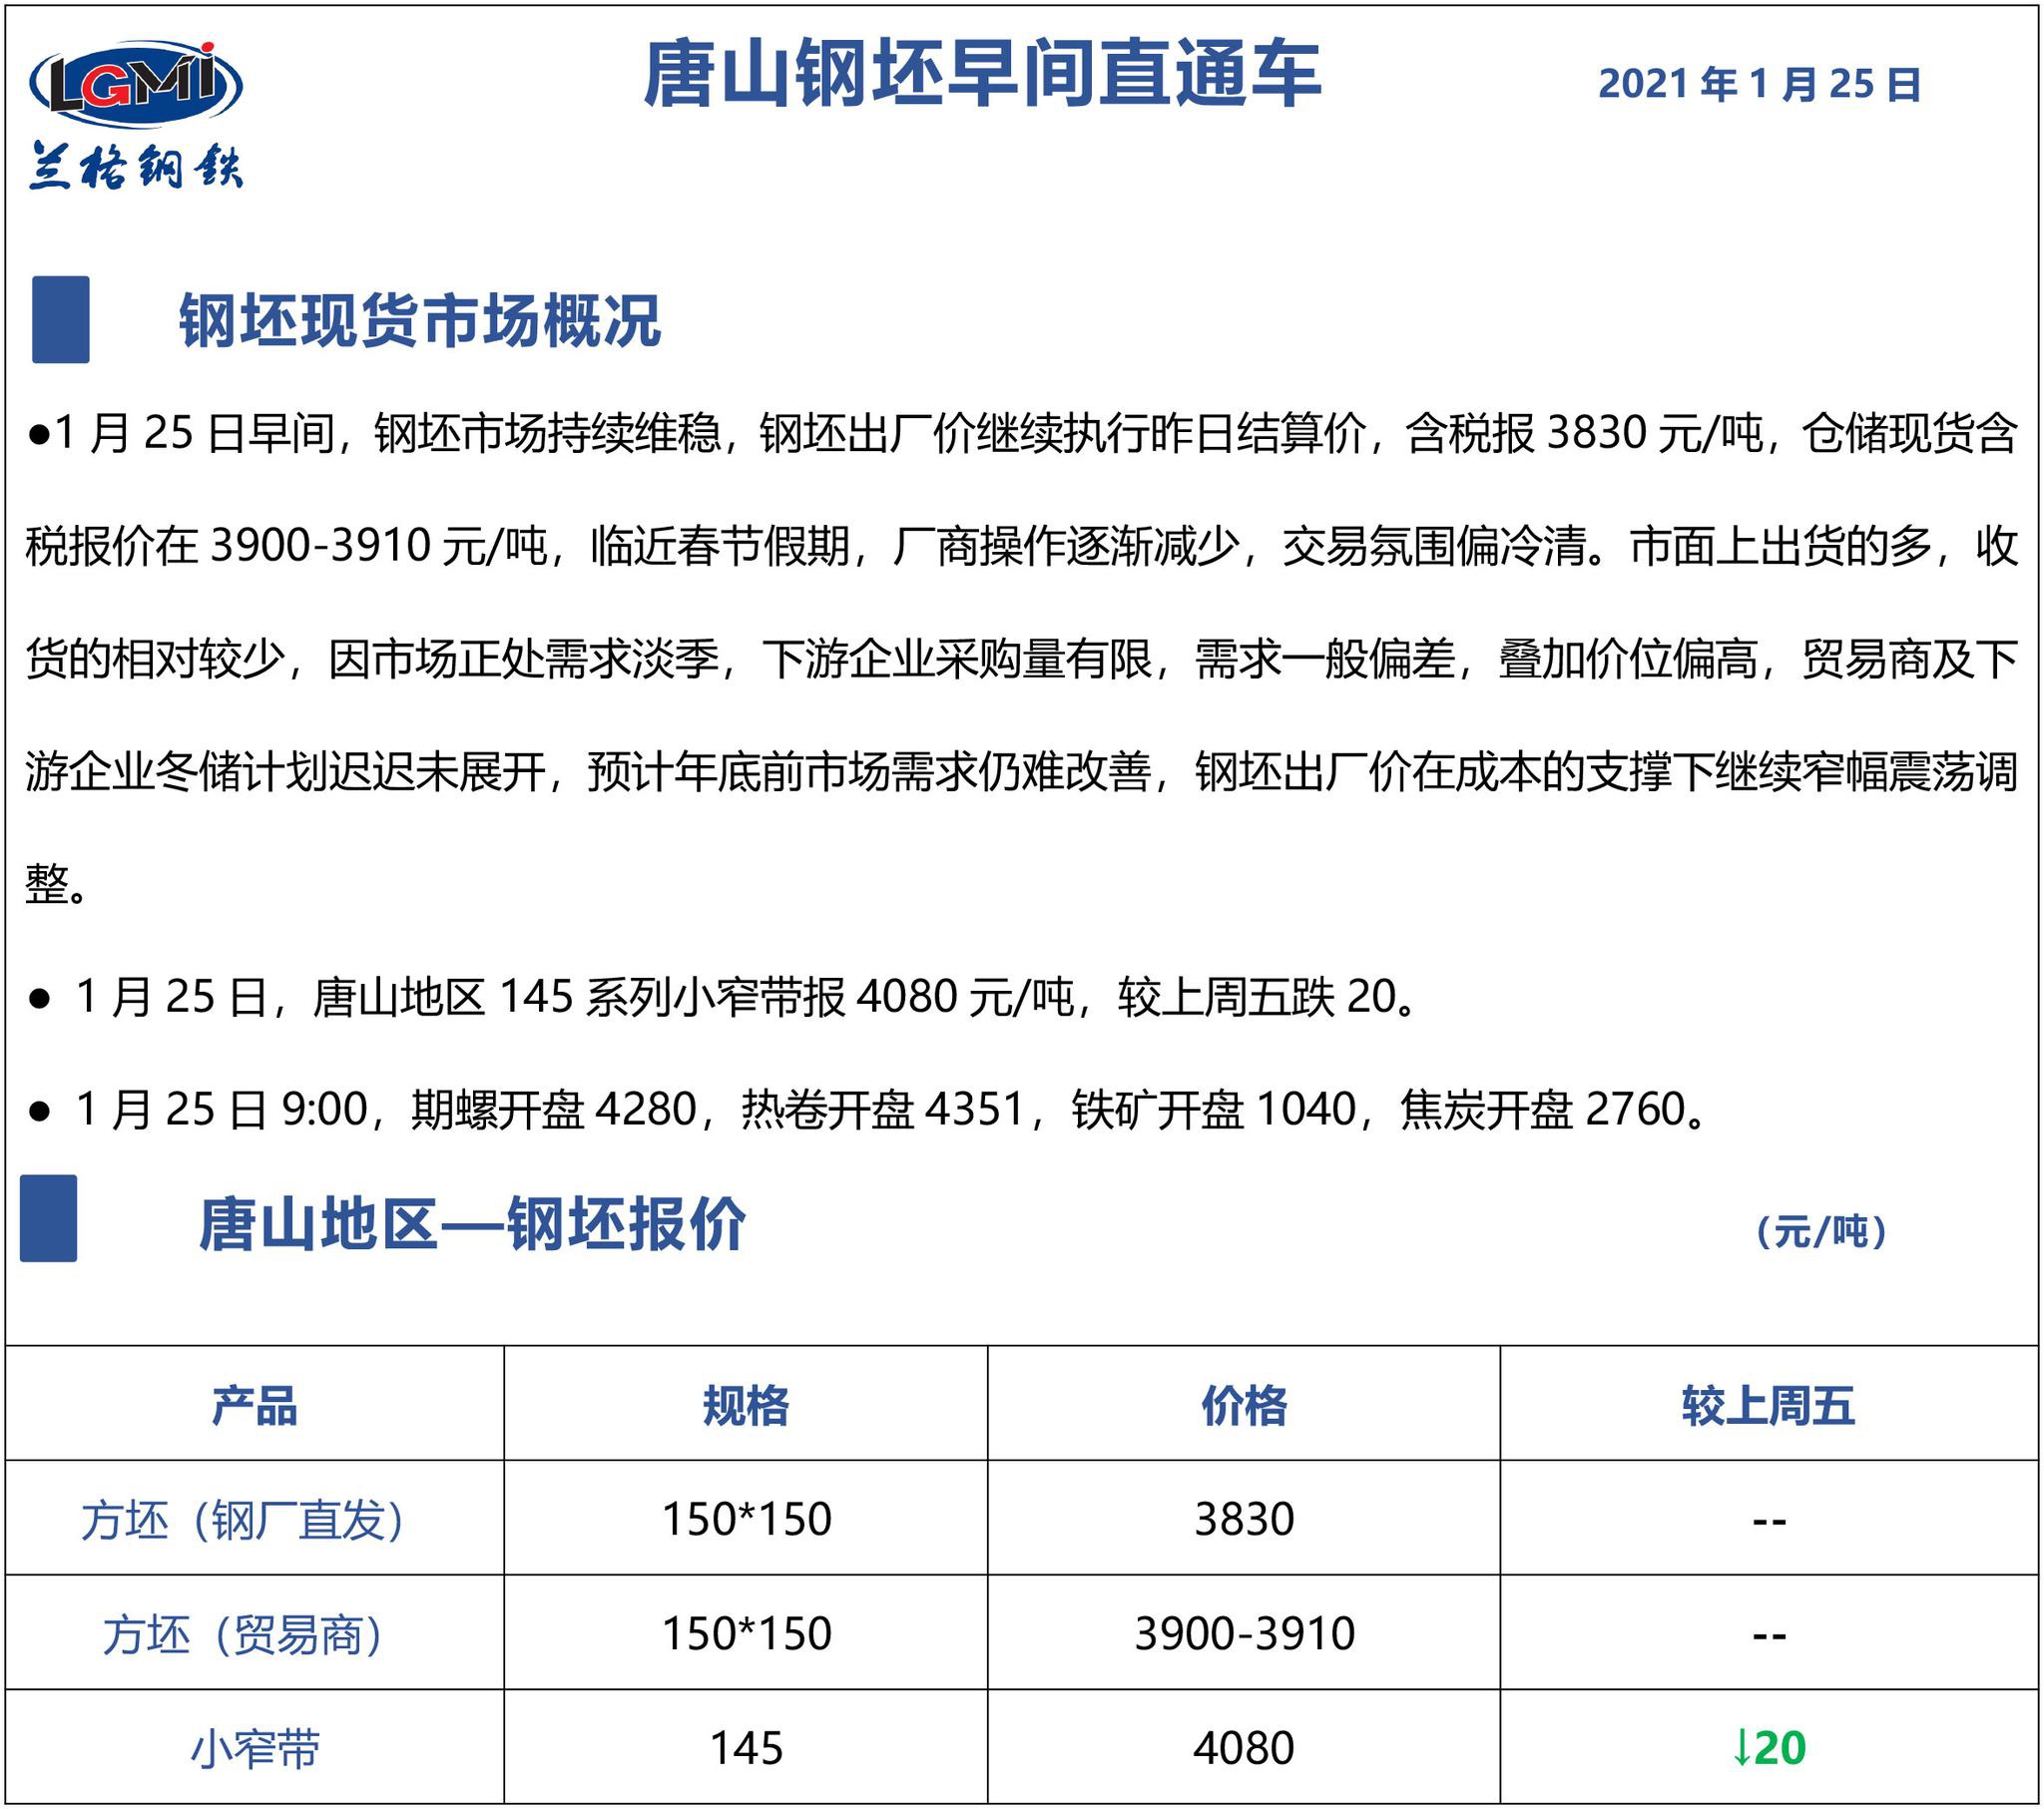This screenshot has width=2044, height=1809.
Task: Click the title 唐山钢坯早间直通车
Action: coord(981,75)
